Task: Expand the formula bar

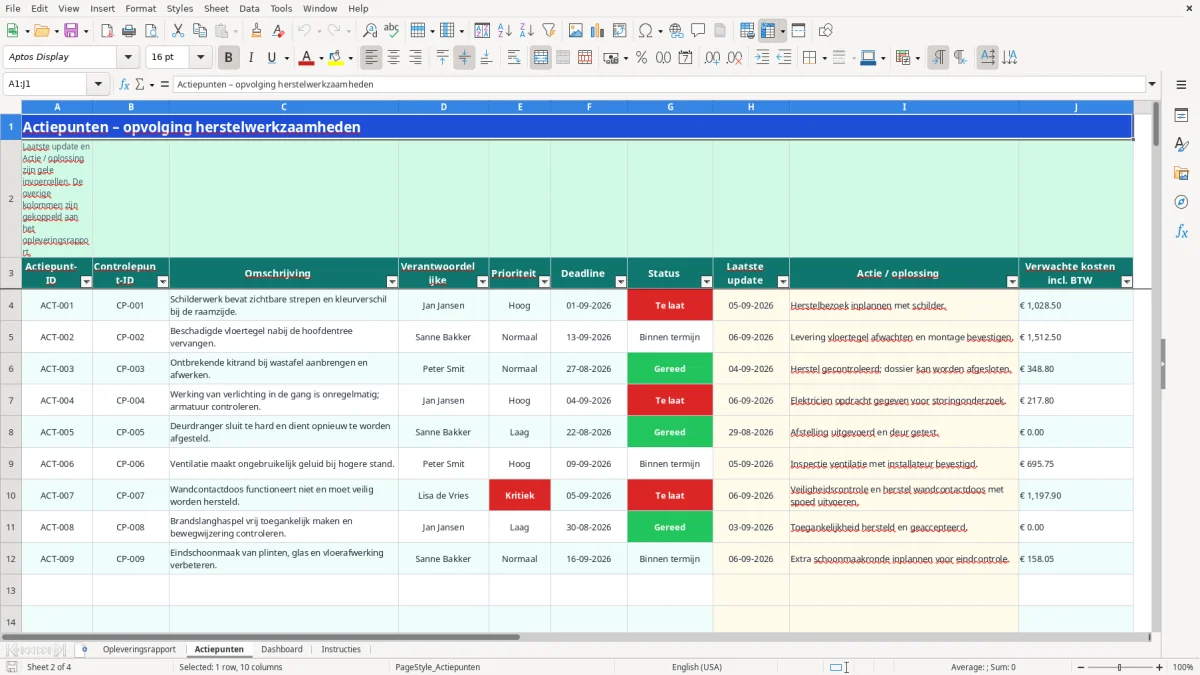Action: [1152, 85]
